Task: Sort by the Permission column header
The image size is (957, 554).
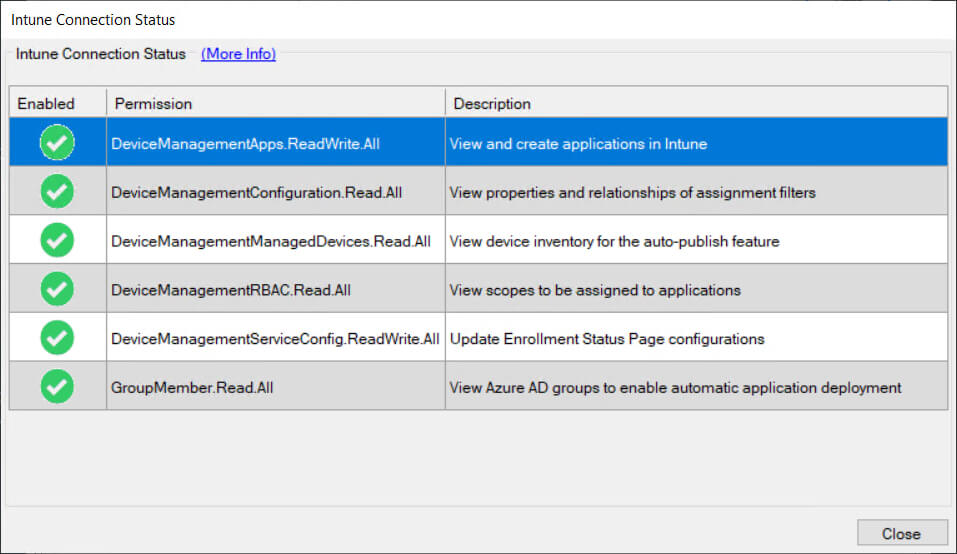Action: [x=276, y=103]
